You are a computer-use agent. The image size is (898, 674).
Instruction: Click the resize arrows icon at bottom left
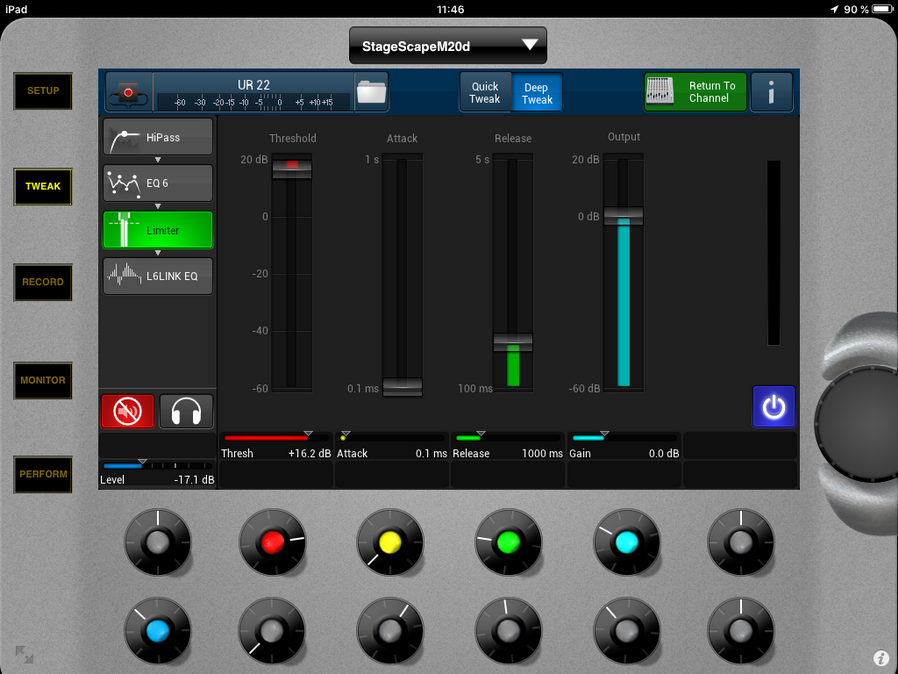23,655
